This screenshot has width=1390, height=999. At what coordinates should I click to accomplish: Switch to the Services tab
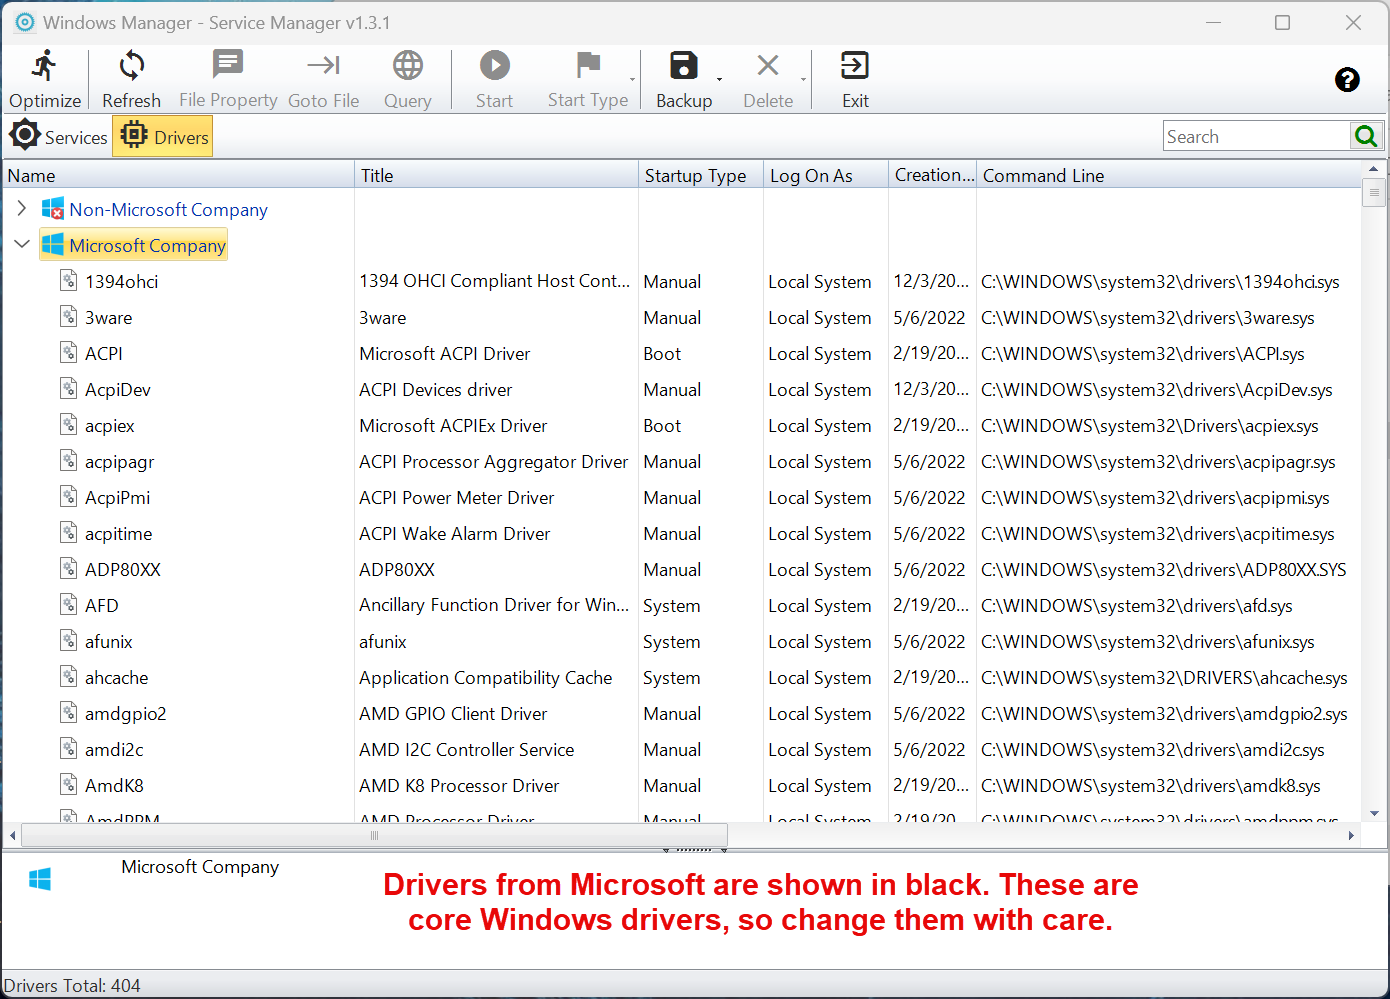[58, 136]
